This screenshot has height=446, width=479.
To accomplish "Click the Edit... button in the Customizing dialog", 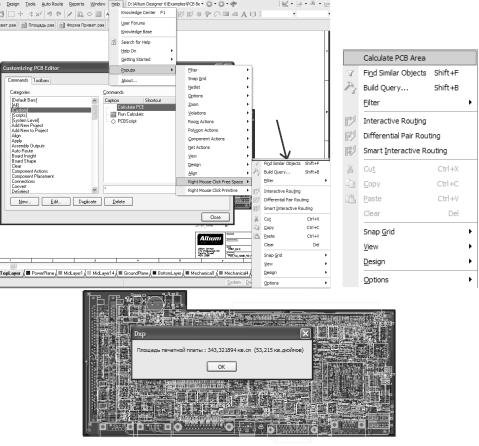I will 55,202.
